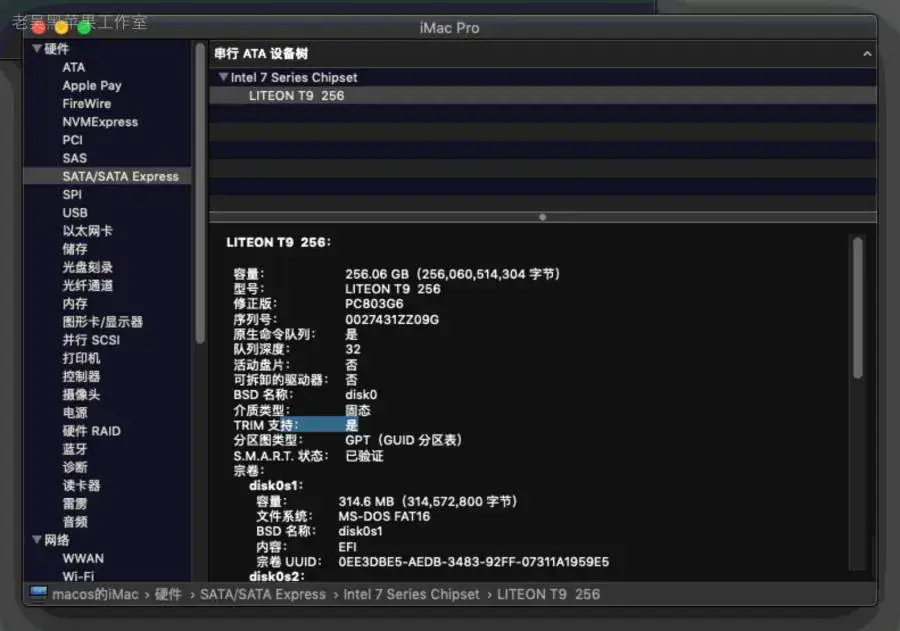
Task: Select 蓝牙 in the sidebar
Action: tap(75, 449)
